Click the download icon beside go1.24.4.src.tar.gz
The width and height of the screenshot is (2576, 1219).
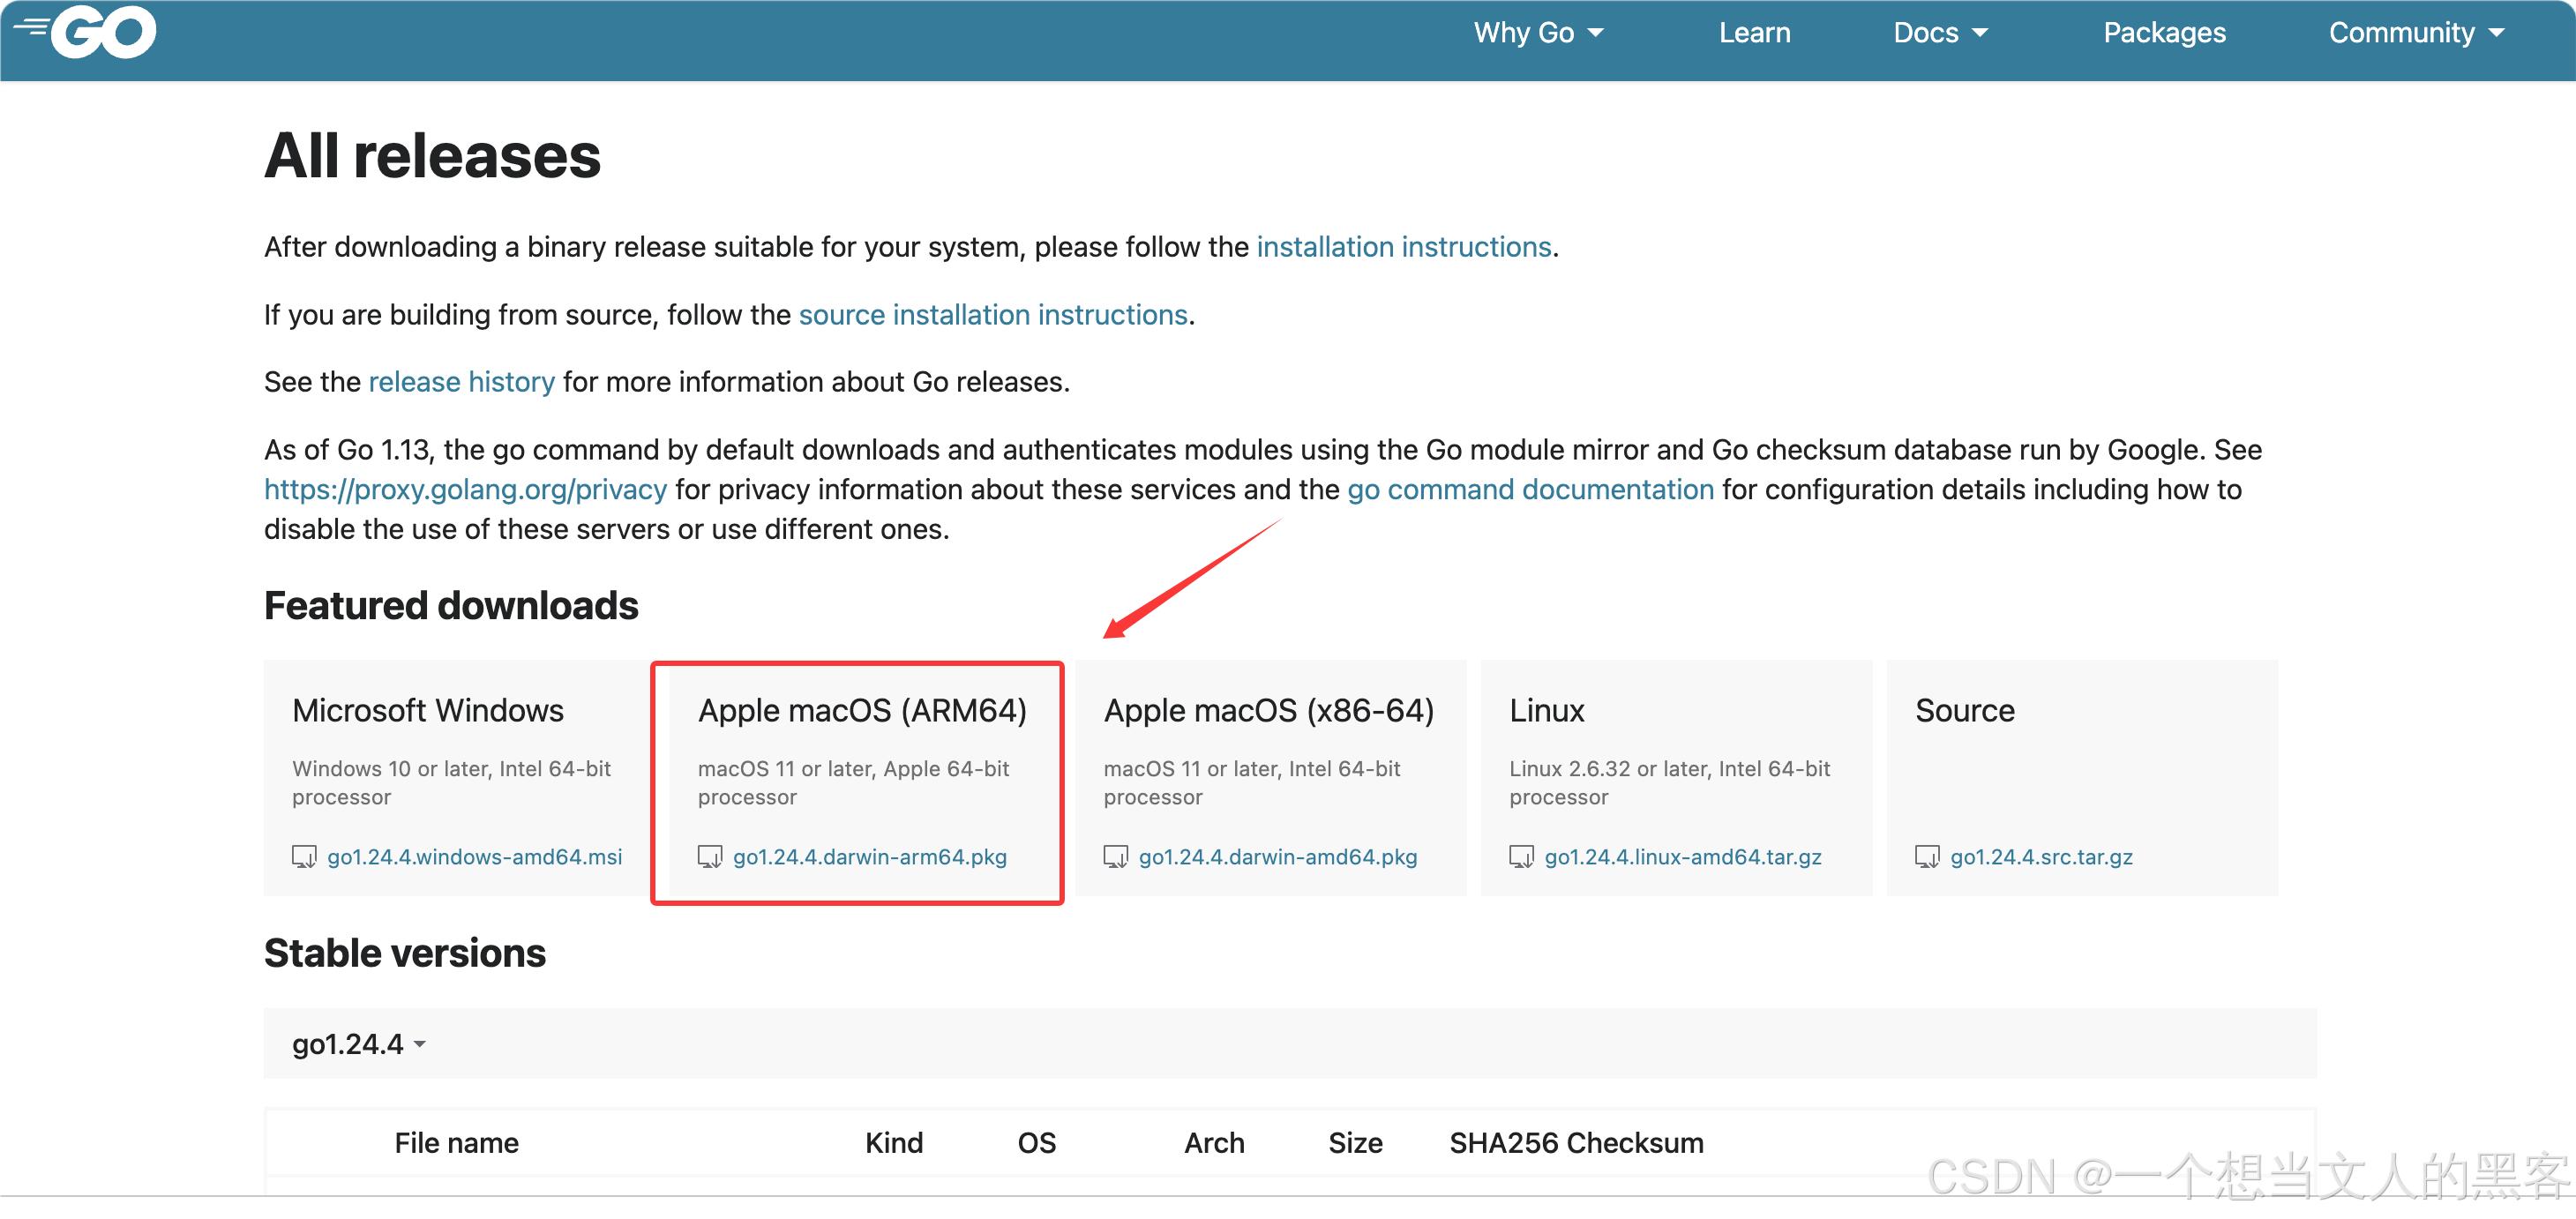click(x=1927, y=857)
